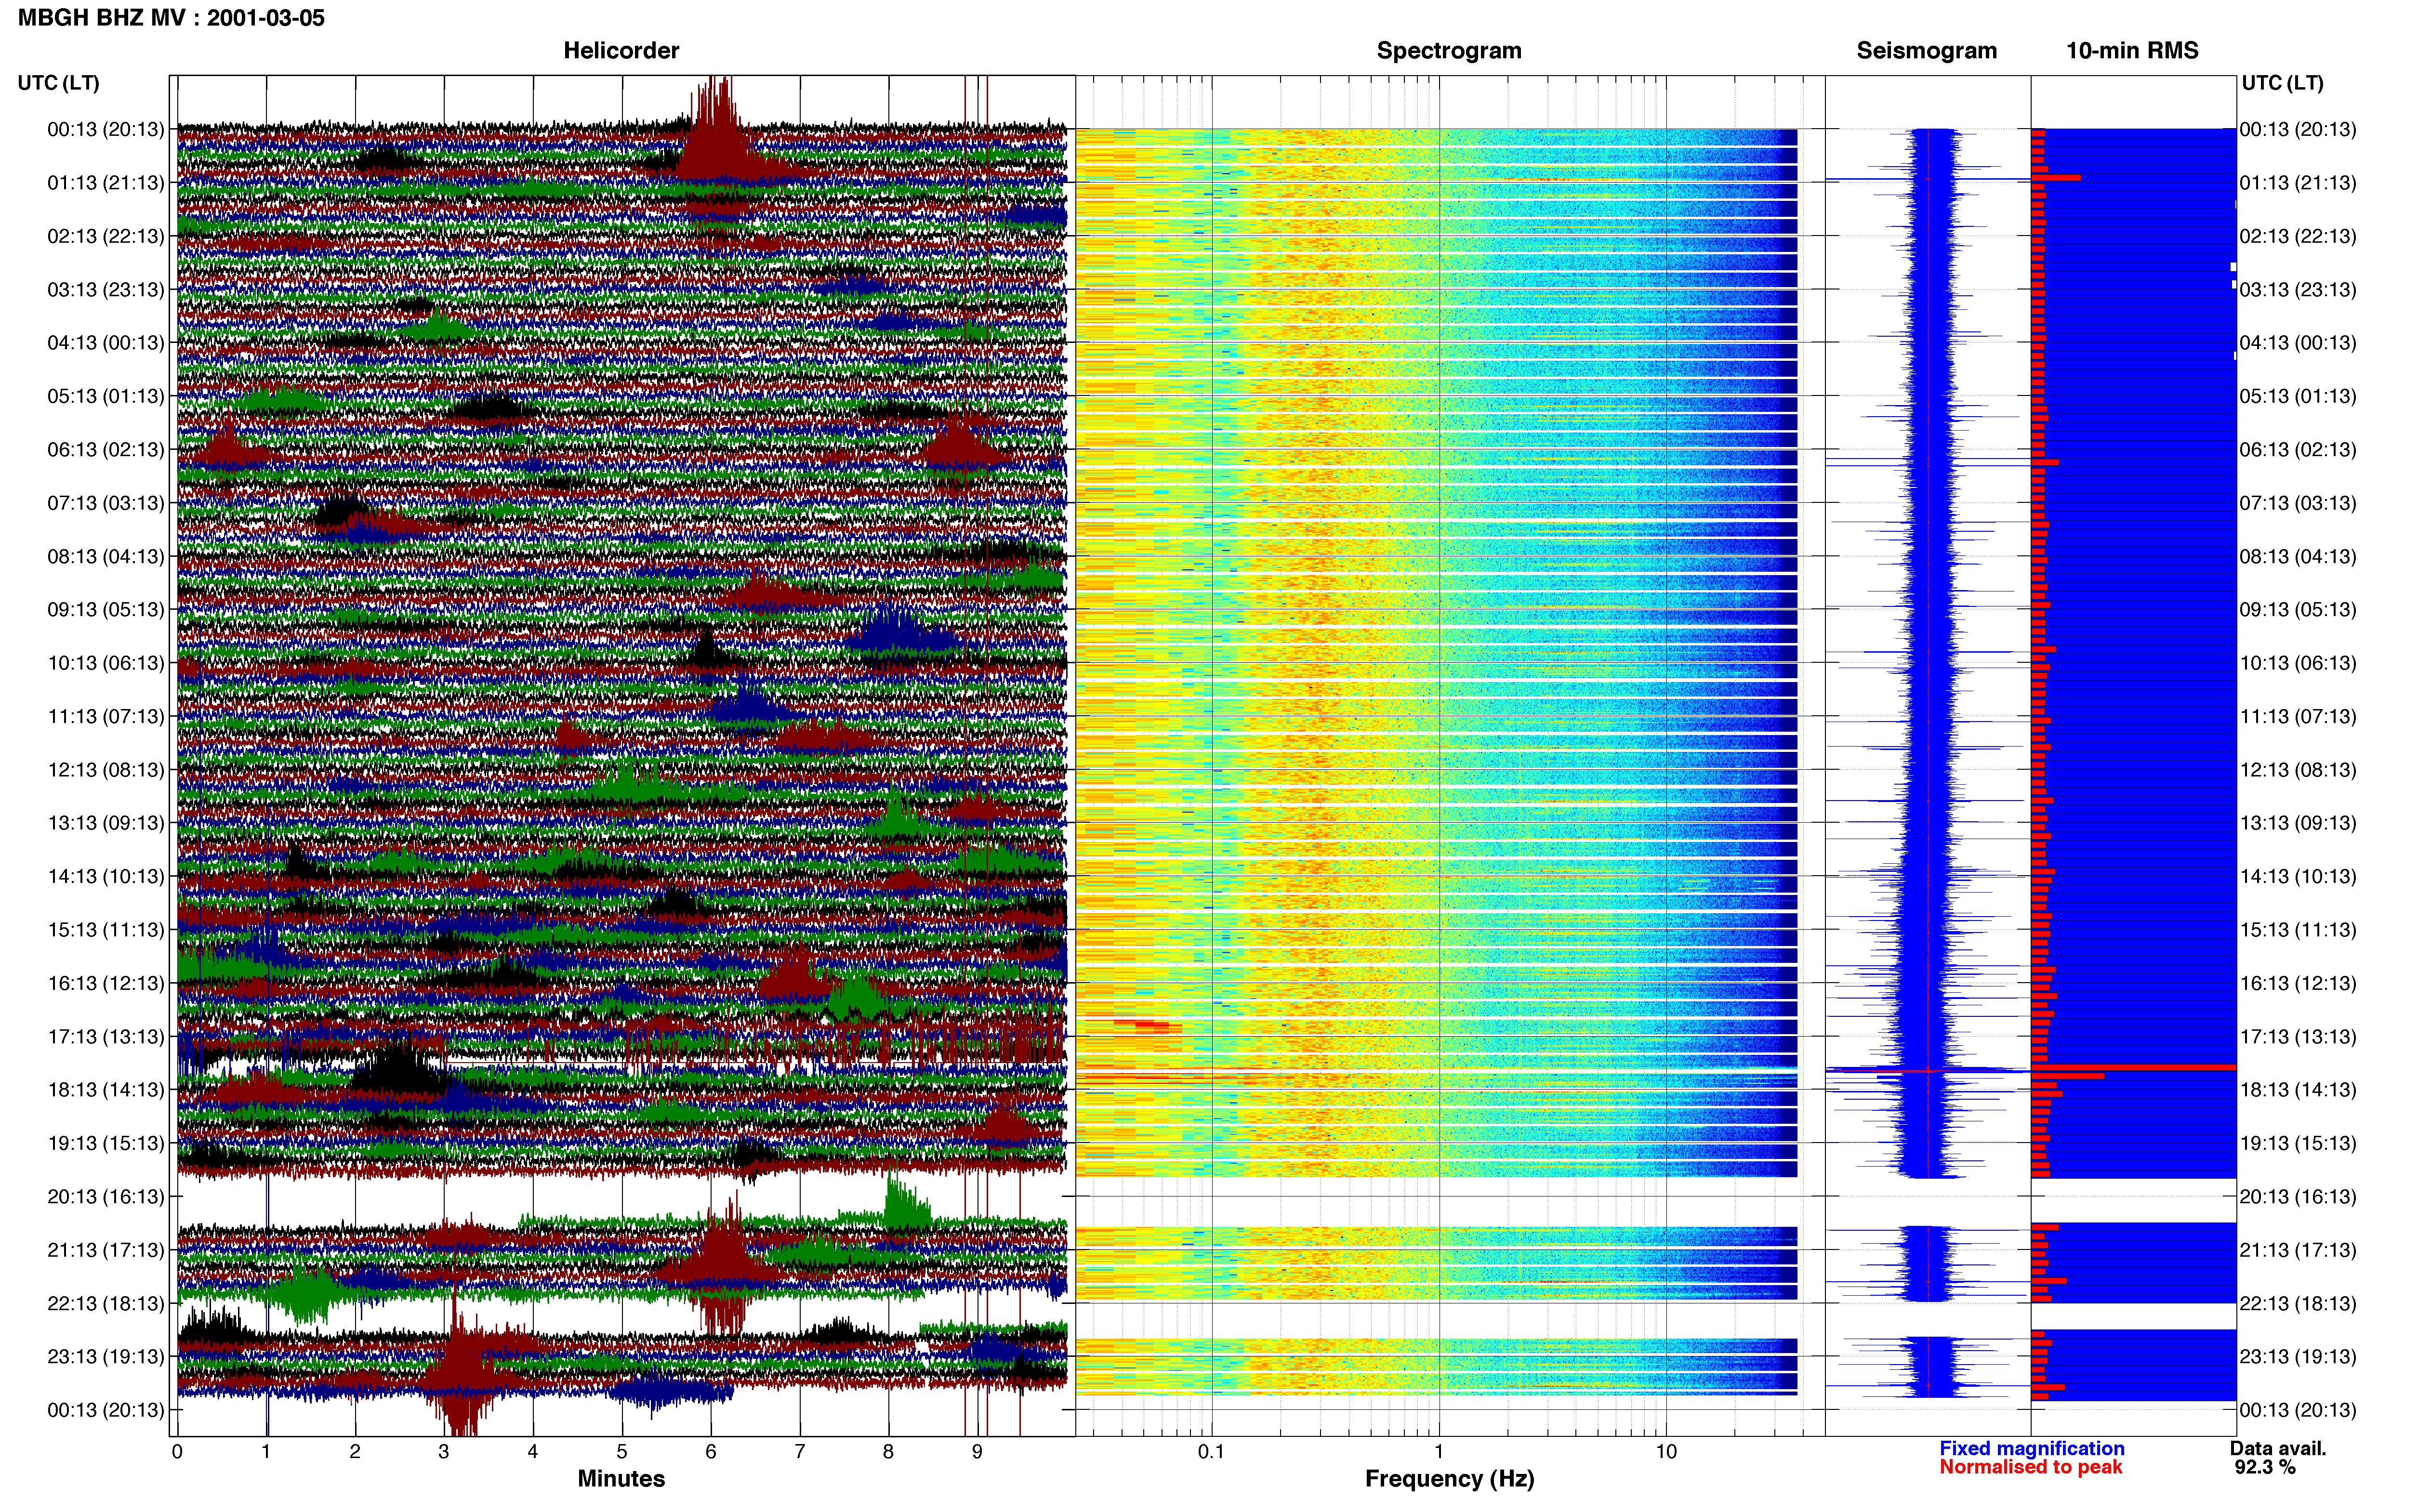This screenshot has height=1512, width=2418.
Task: Click left-axis time label '09:13 (05:13)'
Action: point(106,610)
